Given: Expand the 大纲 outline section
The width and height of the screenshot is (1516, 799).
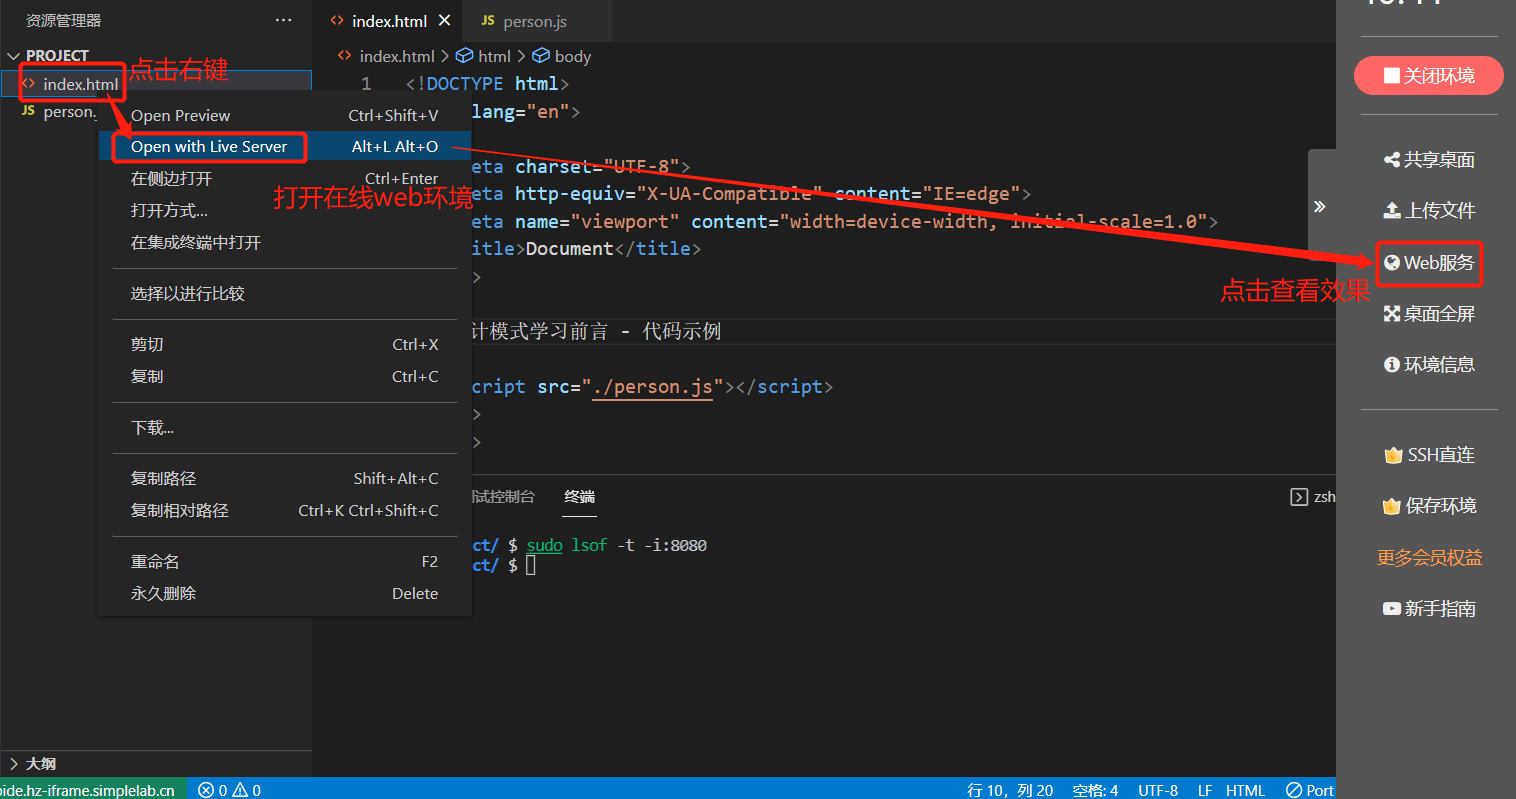Looking at the screenshot, I should click(32, 763).
